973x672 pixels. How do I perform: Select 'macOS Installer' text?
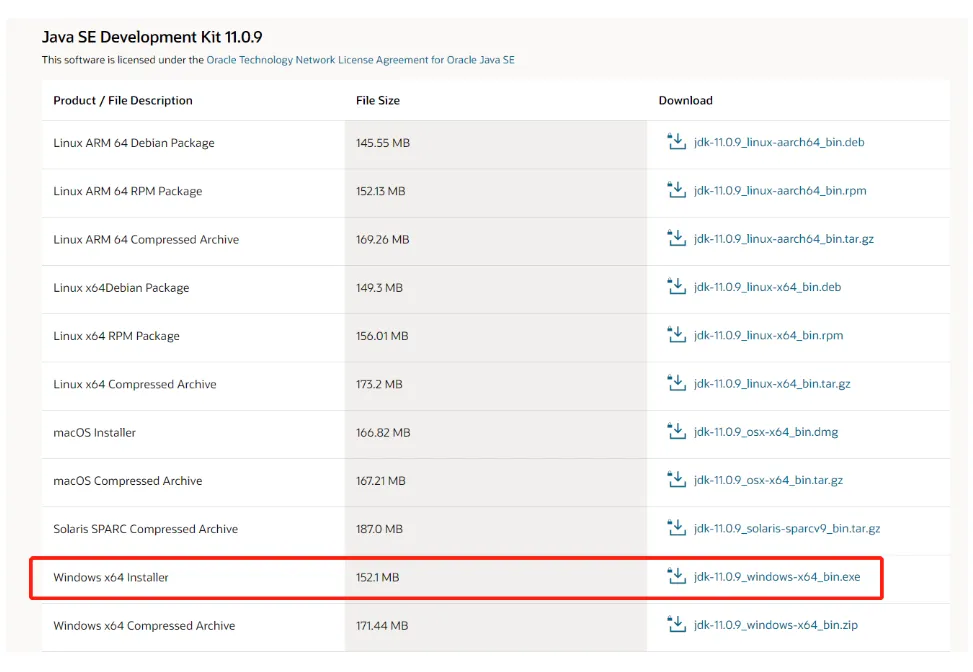[x=94, y=432]
